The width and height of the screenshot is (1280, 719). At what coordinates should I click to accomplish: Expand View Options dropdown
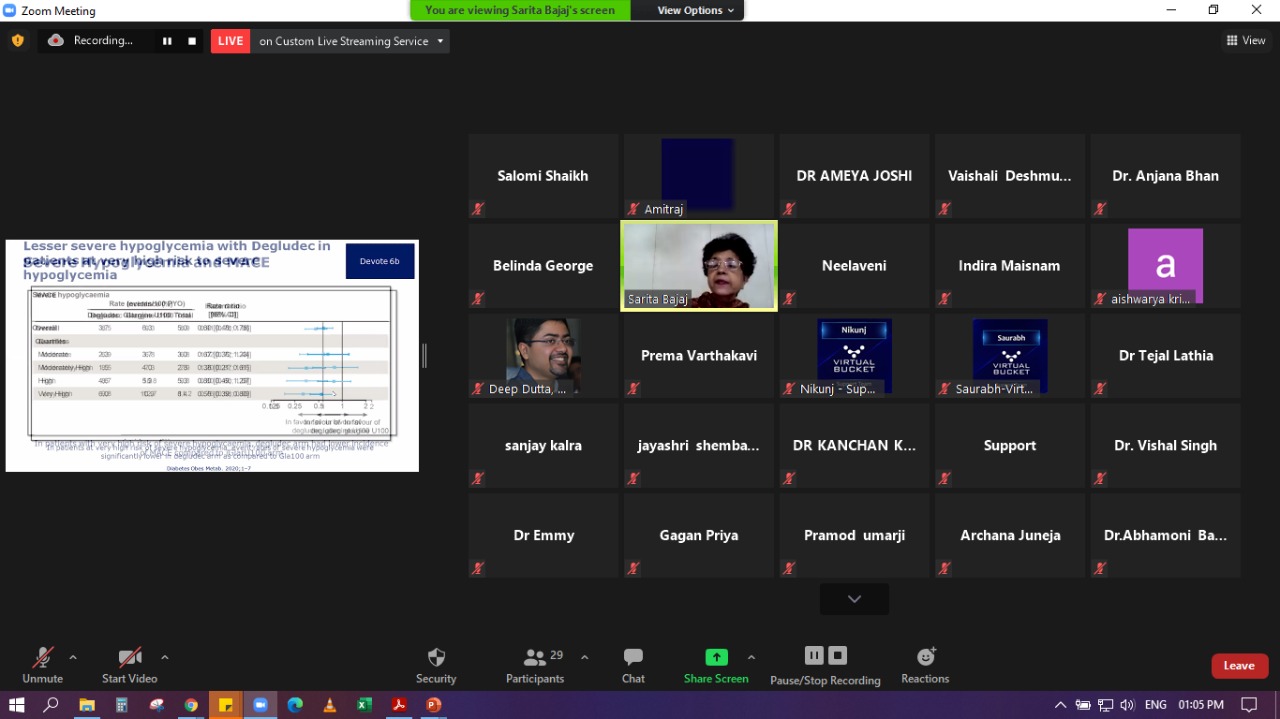pyautogui.click(x=696, y=10)
